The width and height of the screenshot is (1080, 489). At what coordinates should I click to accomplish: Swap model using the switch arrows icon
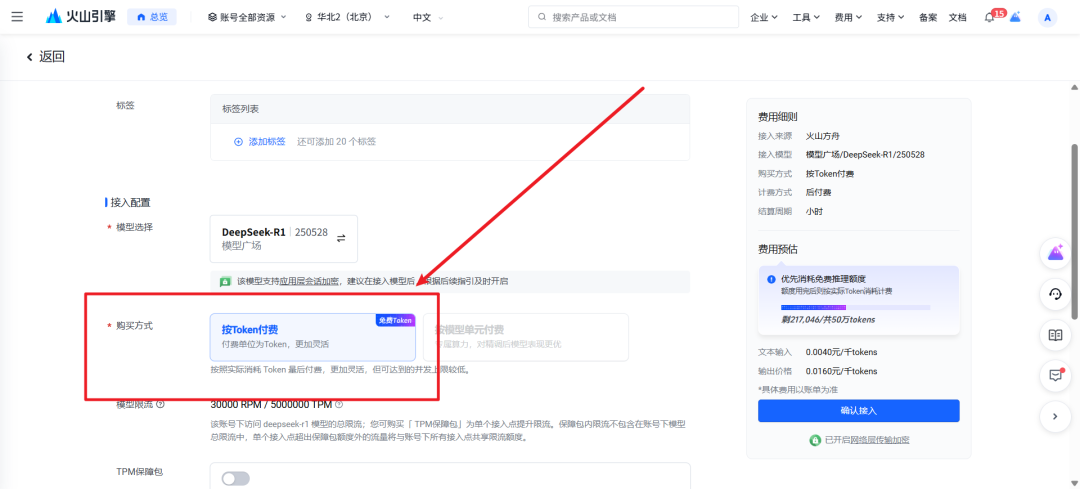[x=341, y=238]
